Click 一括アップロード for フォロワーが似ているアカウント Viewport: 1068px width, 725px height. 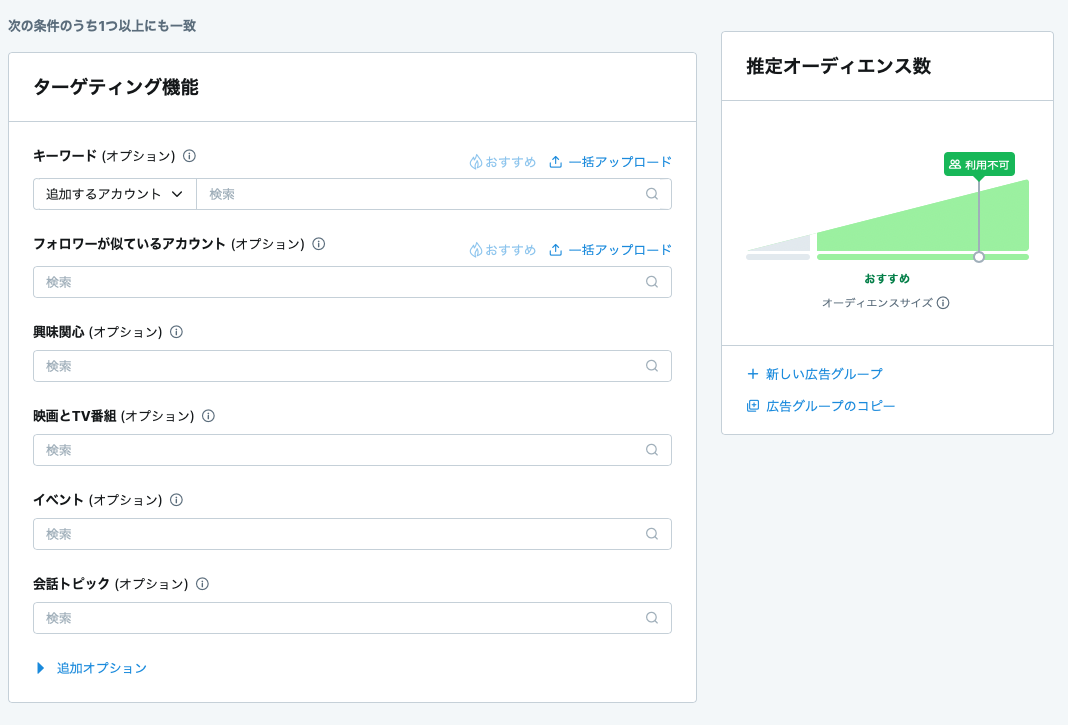click(x=610, y=249)
